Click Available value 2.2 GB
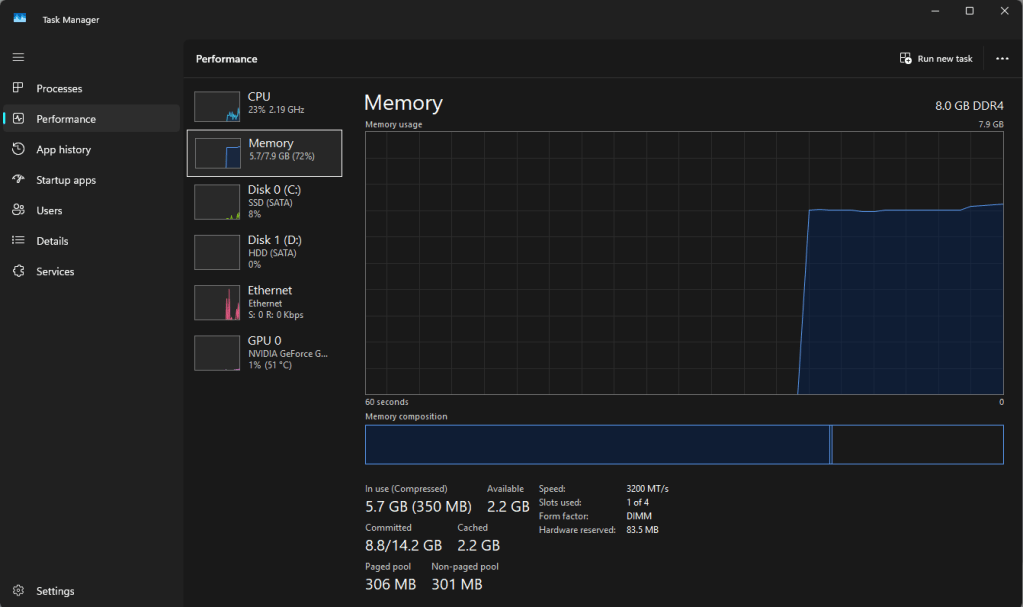This screenshot has height=607, width=1023. pyautogui.click(x=508, y=506)
